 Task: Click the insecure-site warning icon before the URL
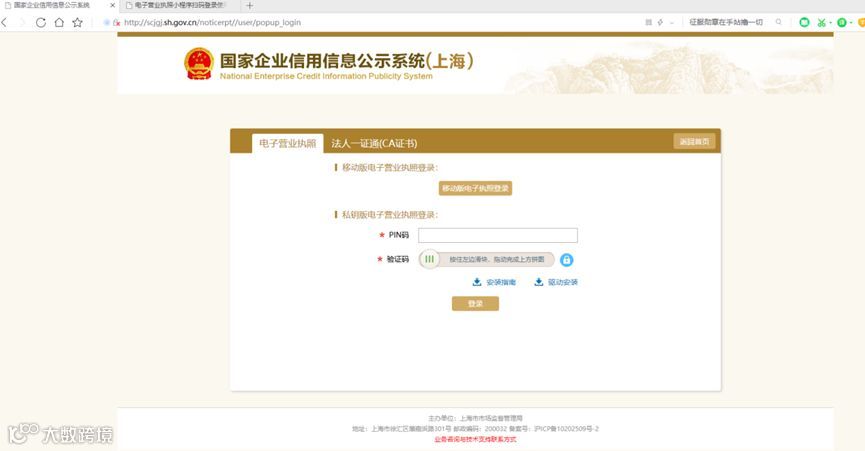(x=116, y=23)
